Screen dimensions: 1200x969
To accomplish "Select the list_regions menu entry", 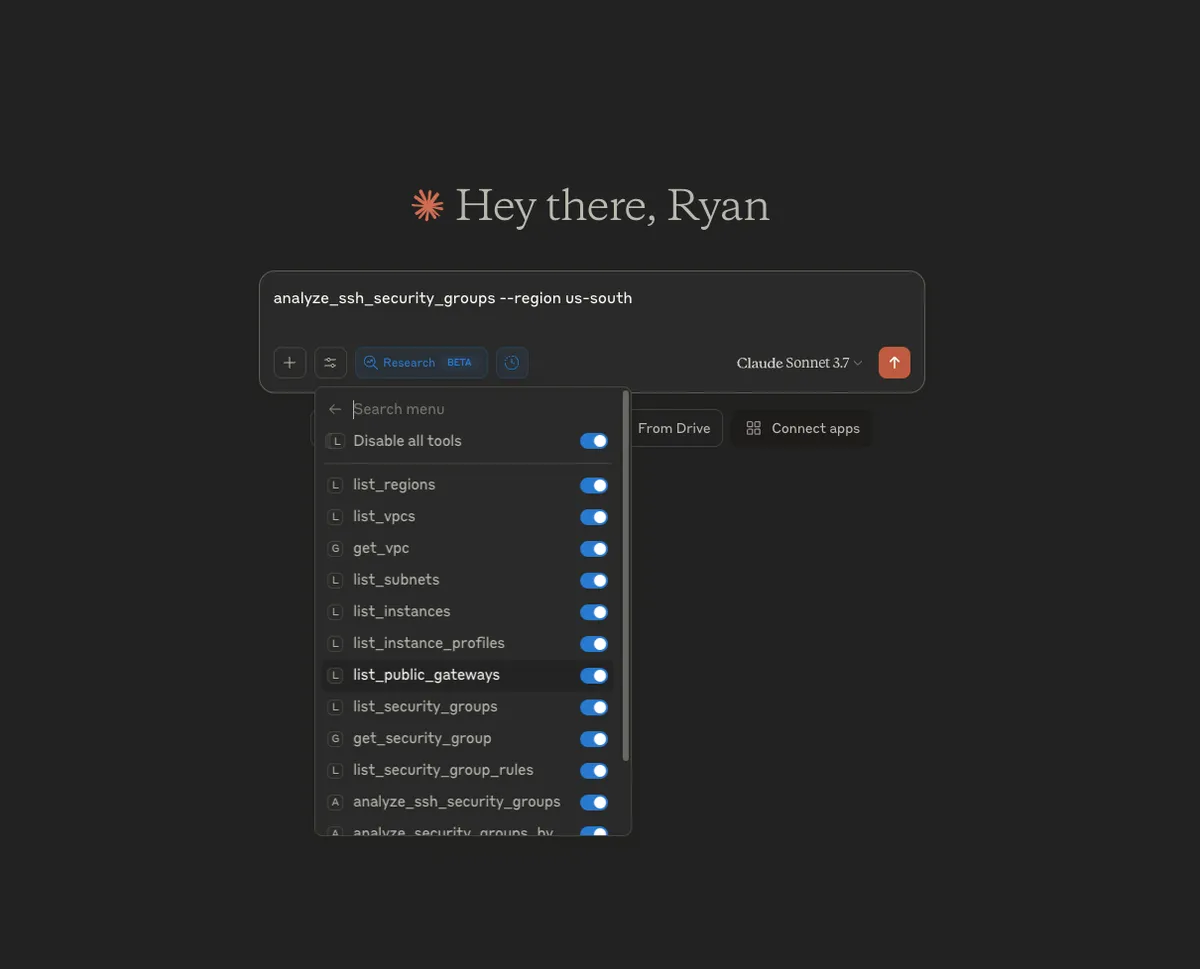I will pos(468,485).
